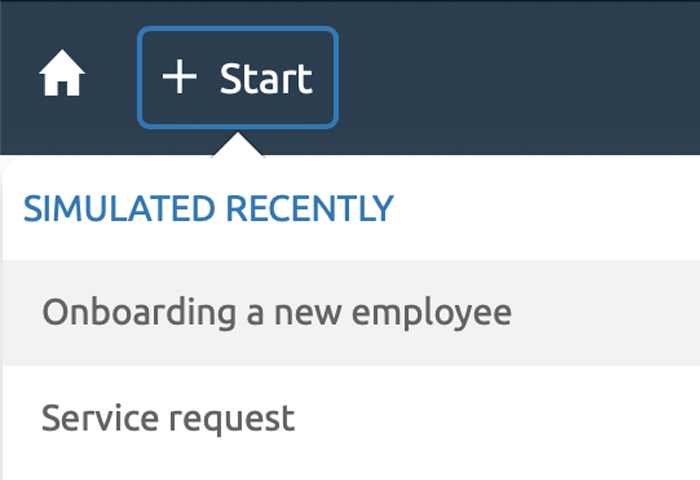This screenshot has width=700, height=480.
Task: Open Service request under Simulated Recently
Action: point(168,417)
